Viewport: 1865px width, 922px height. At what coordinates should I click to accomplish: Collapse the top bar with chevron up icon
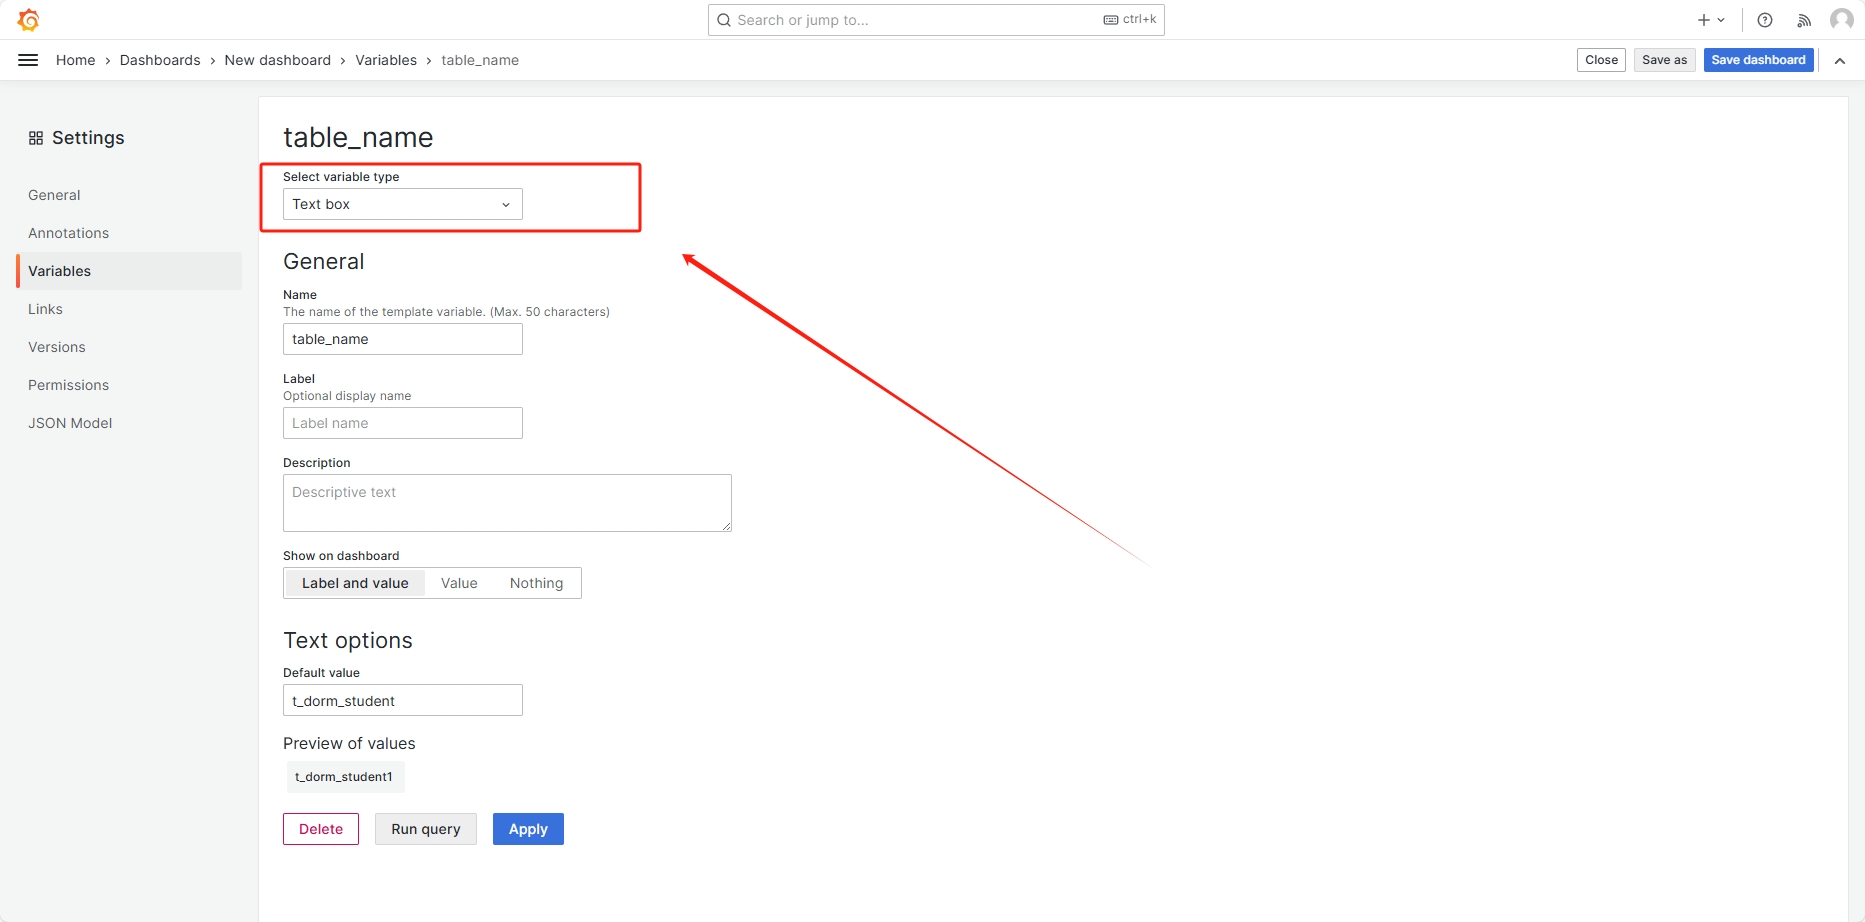(x=1840, y=60)
